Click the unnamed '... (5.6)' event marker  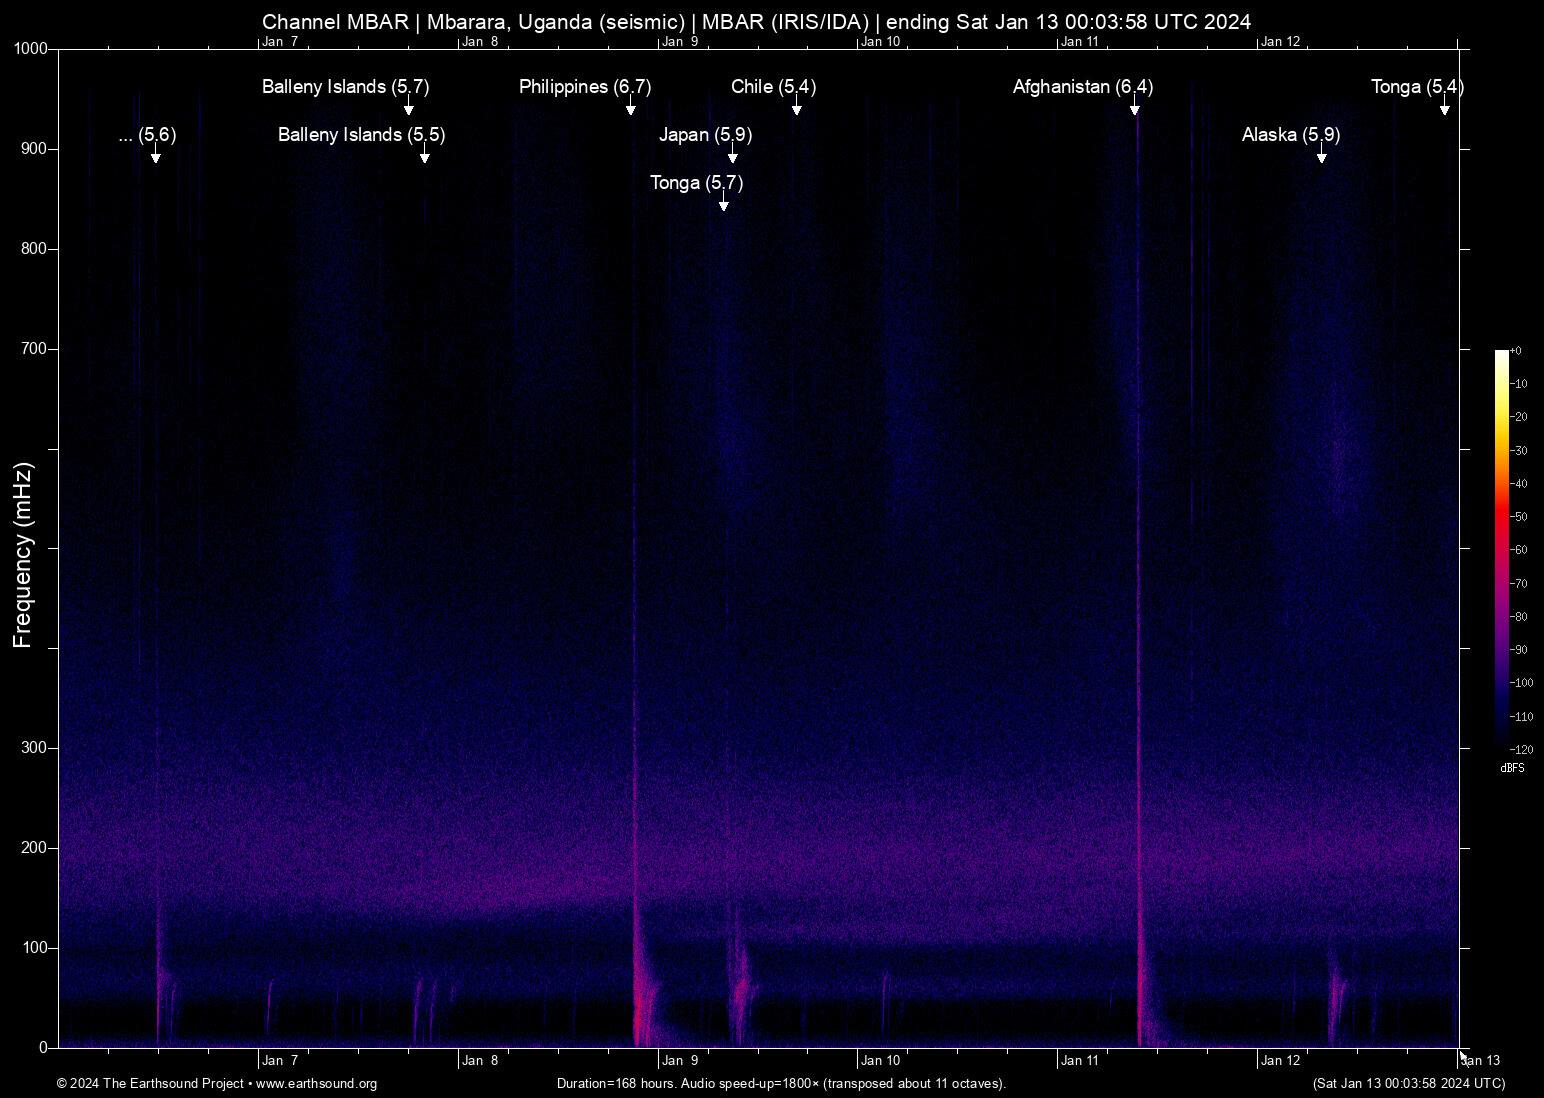(x=156, y=157)
